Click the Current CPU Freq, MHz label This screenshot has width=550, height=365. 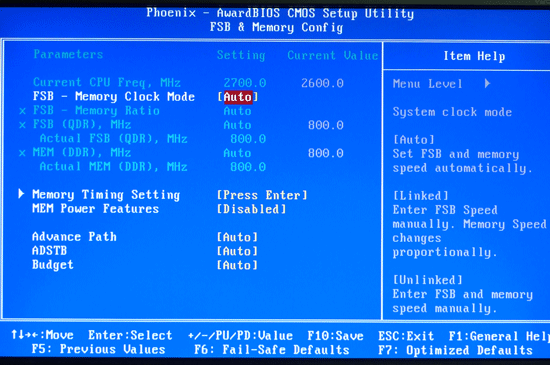[x=107, y=82]
